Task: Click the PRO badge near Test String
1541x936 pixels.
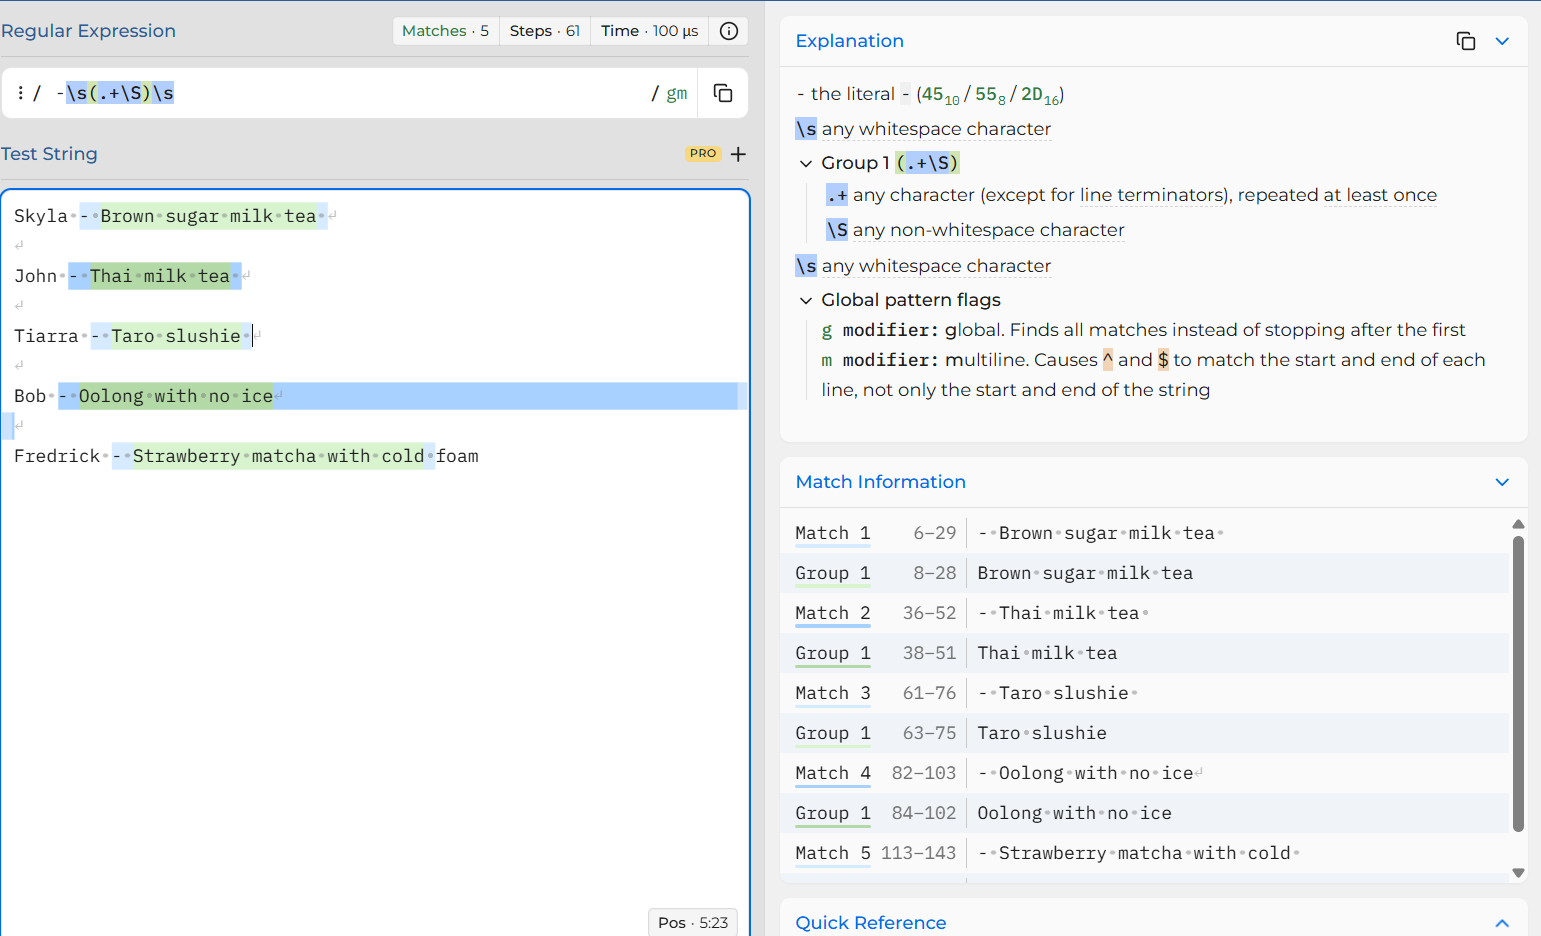Action: 703,153
